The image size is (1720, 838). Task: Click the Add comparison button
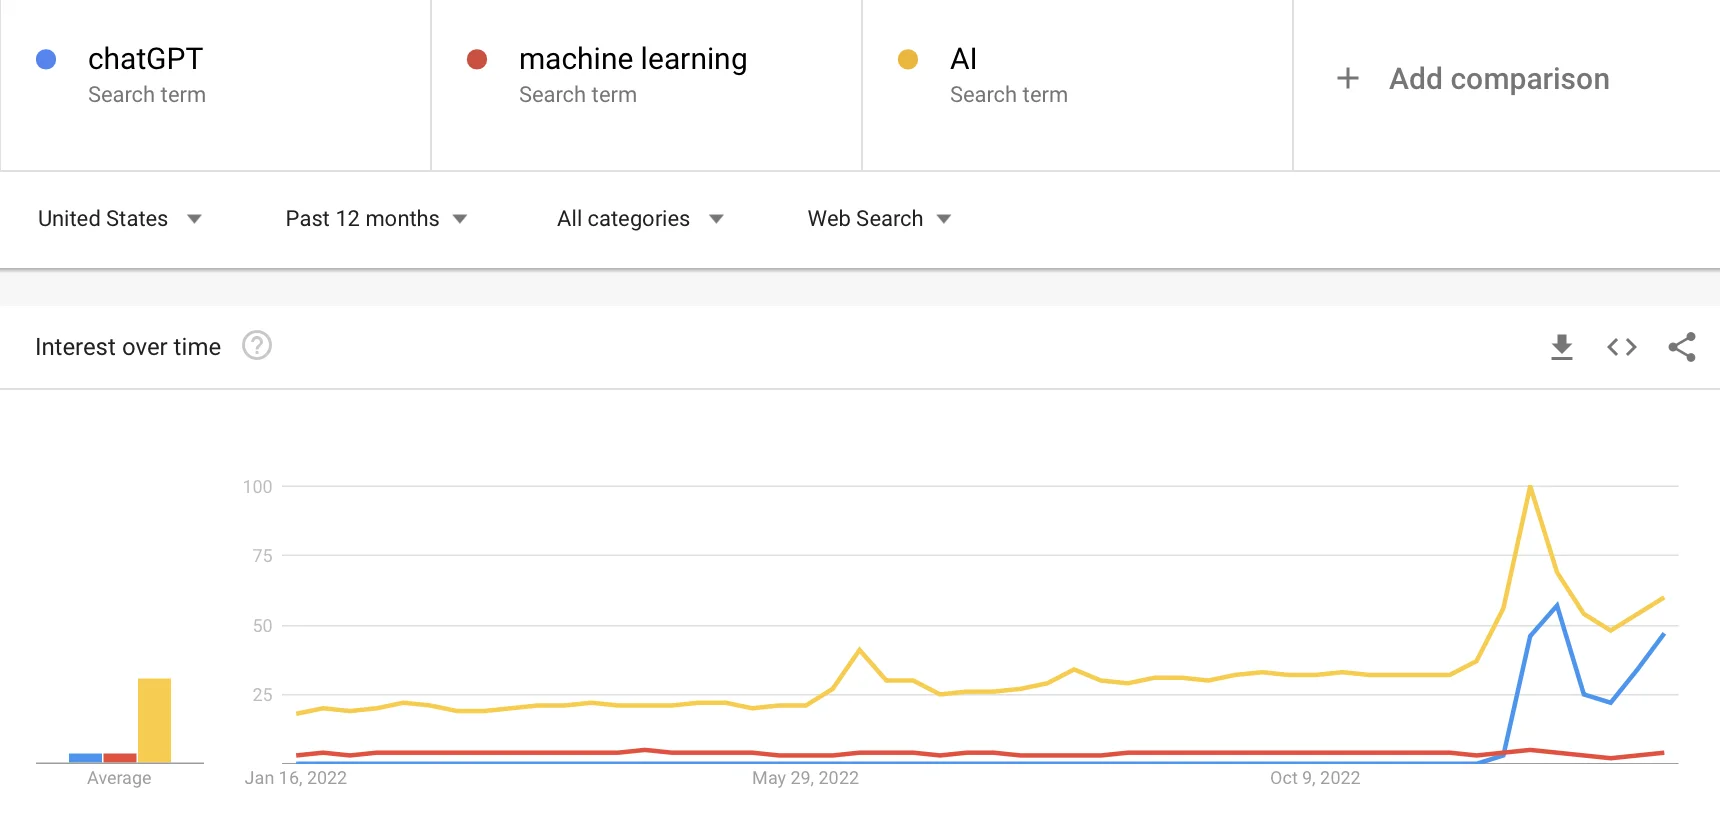[1498, 79]
